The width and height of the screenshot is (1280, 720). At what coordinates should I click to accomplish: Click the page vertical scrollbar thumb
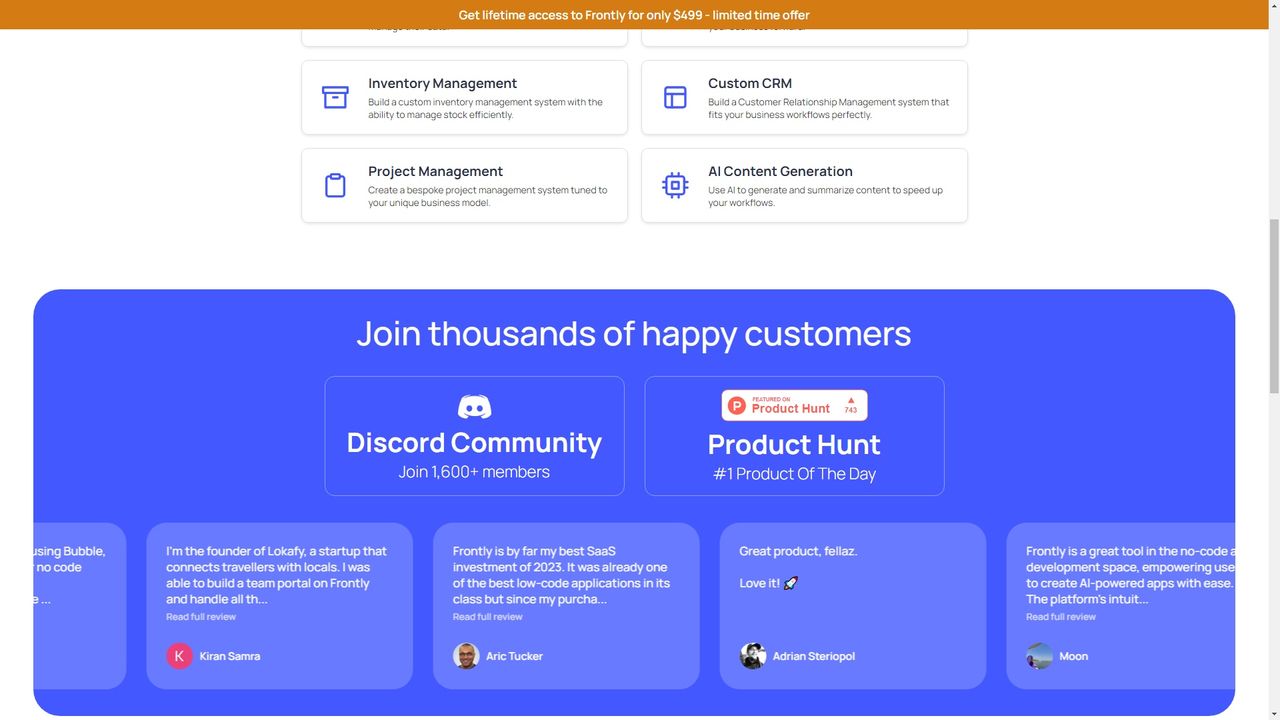pyautogui.click(x=1274, y=305)
